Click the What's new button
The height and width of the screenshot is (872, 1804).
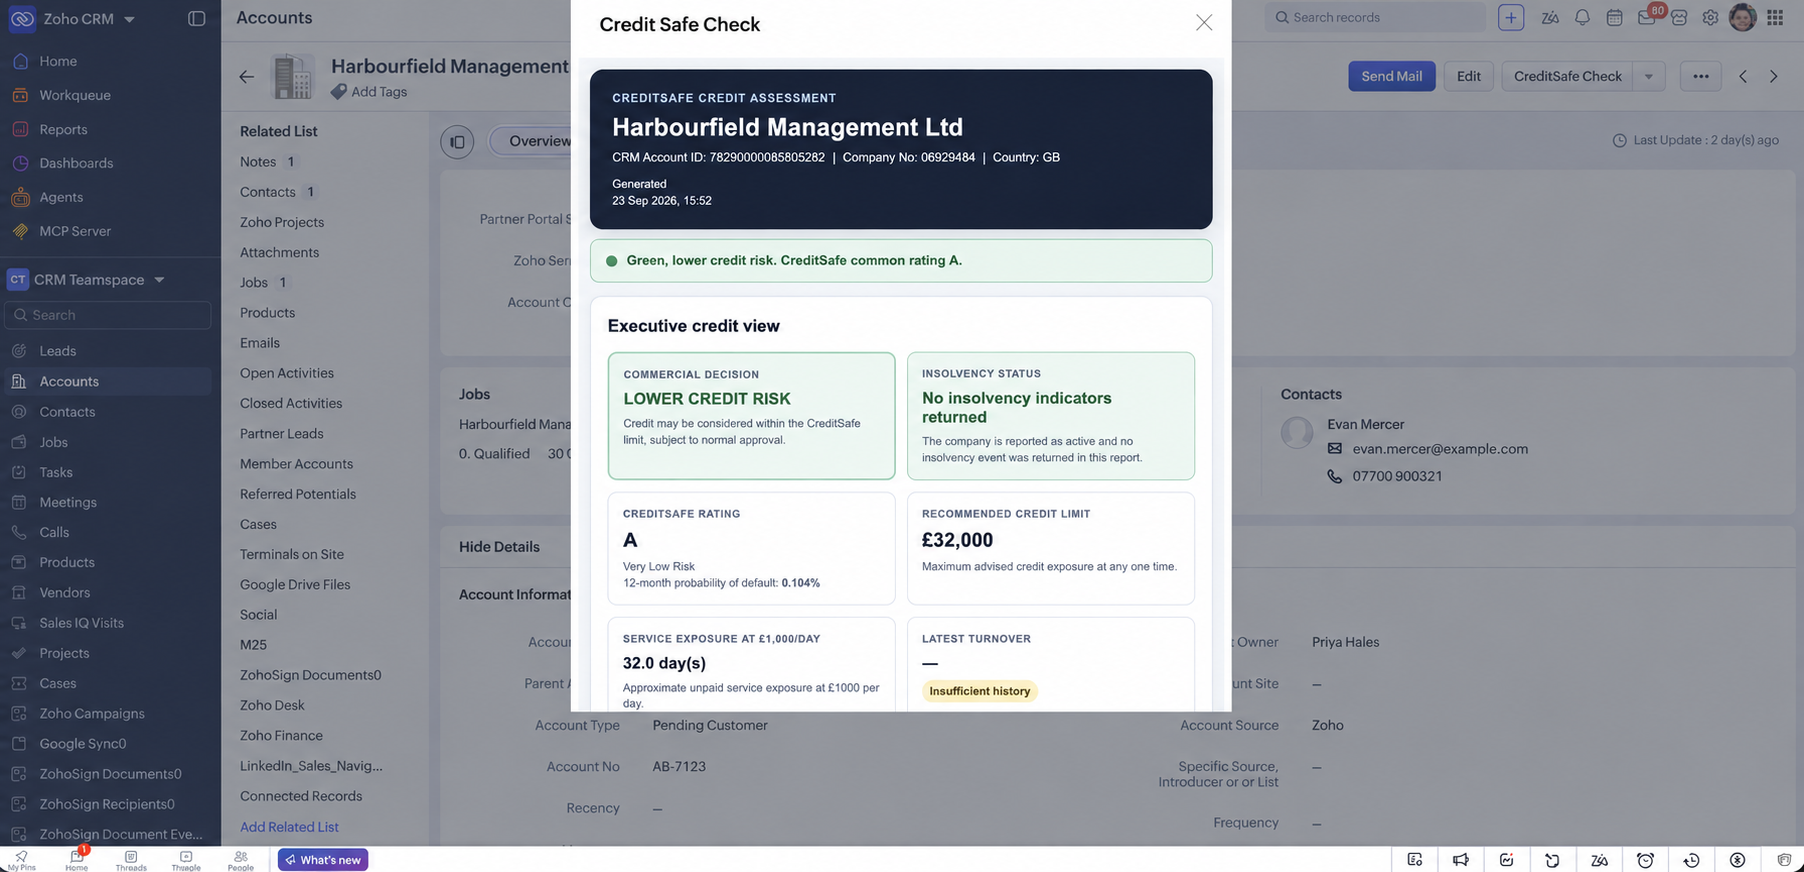pyautogui.click(x=323, y=860)
